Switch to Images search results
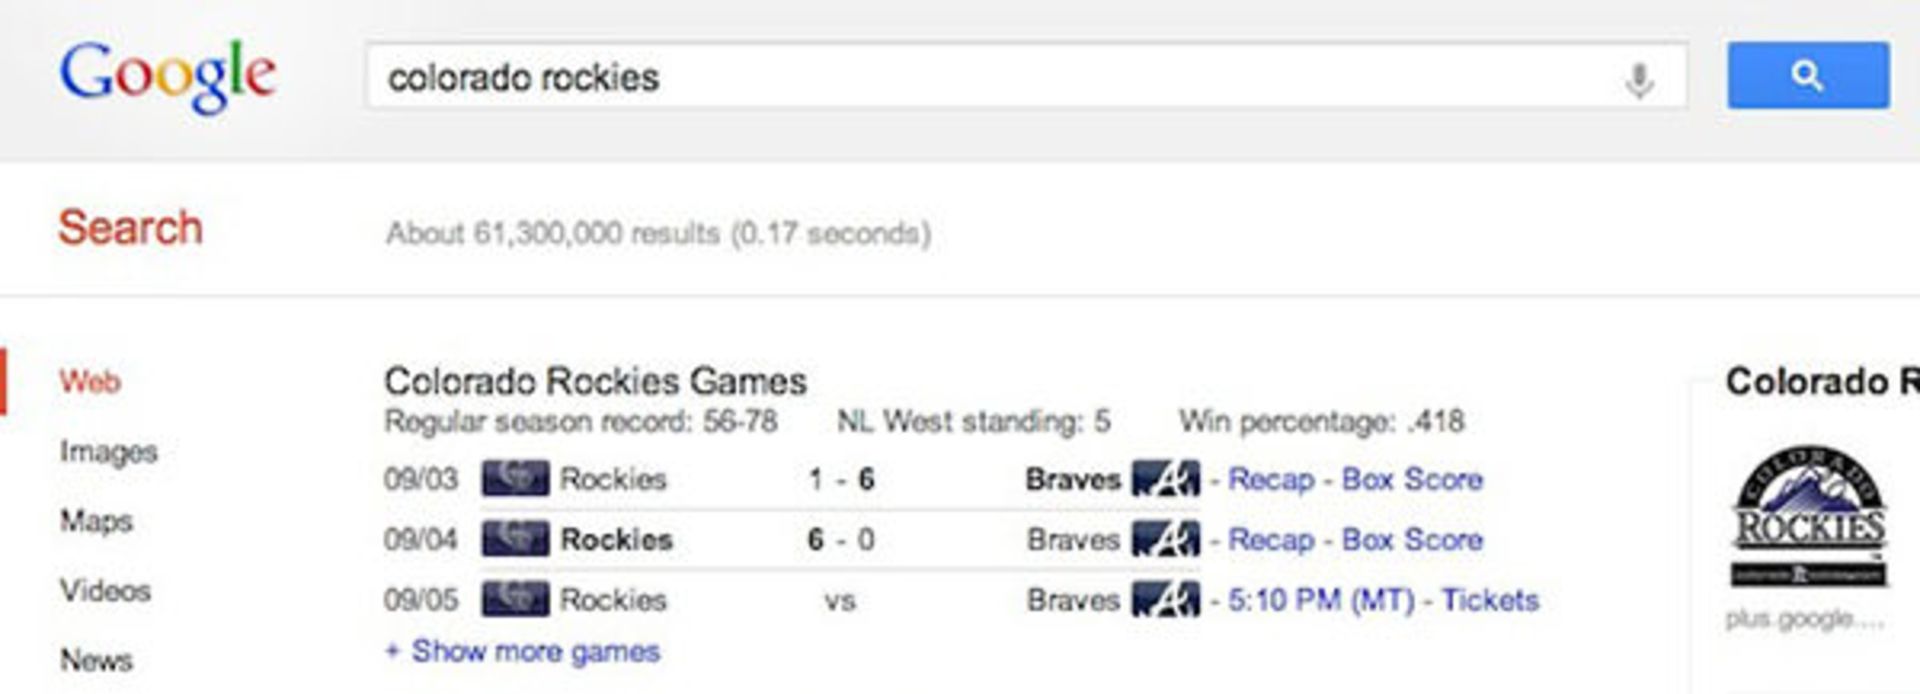Viewport: 1920px width, 694px height. click(x=108, y=452)
